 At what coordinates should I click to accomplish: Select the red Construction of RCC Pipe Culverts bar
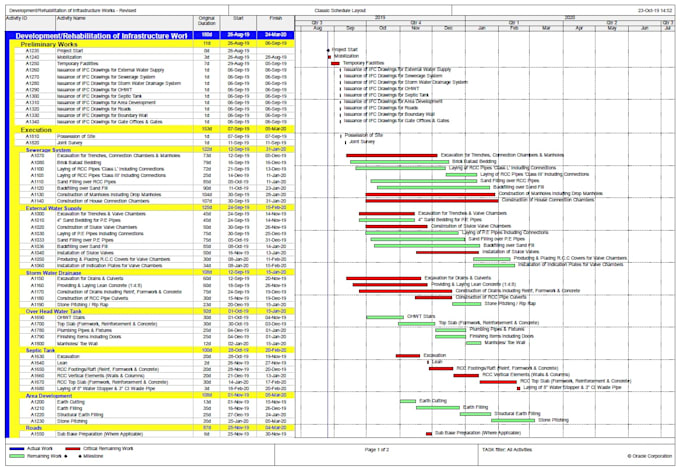[433, 297]
